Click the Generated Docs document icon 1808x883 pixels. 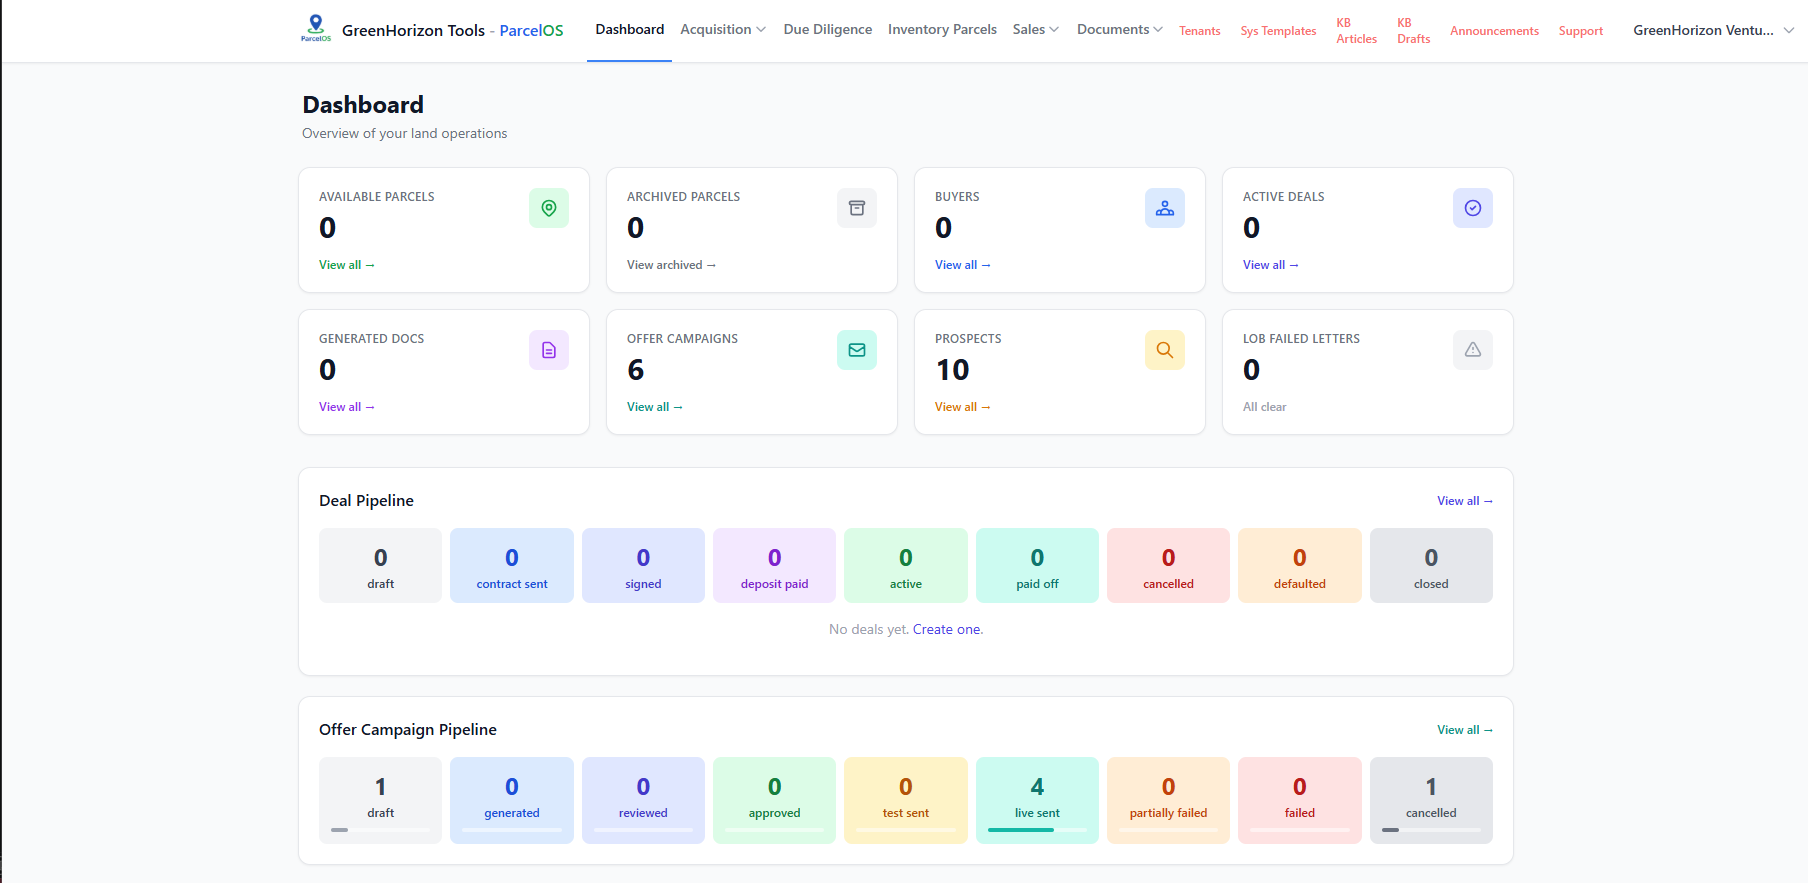pos(549,350)
